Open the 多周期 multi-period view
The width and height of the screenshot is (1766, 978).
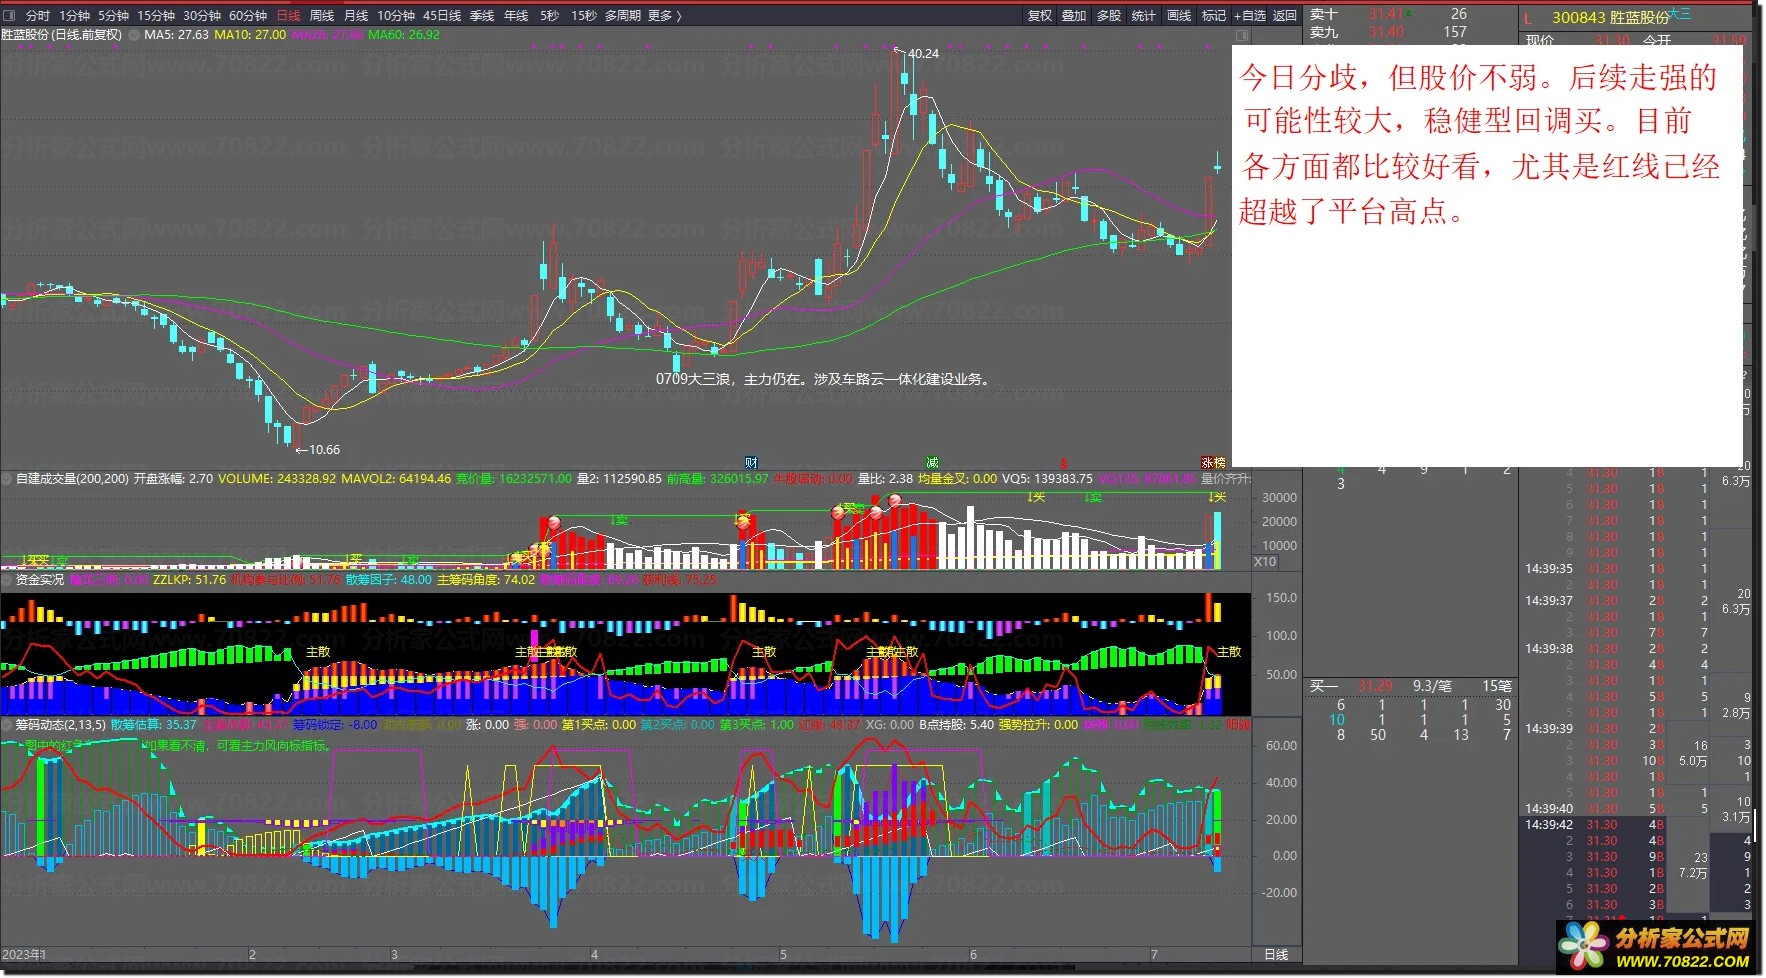622,16
